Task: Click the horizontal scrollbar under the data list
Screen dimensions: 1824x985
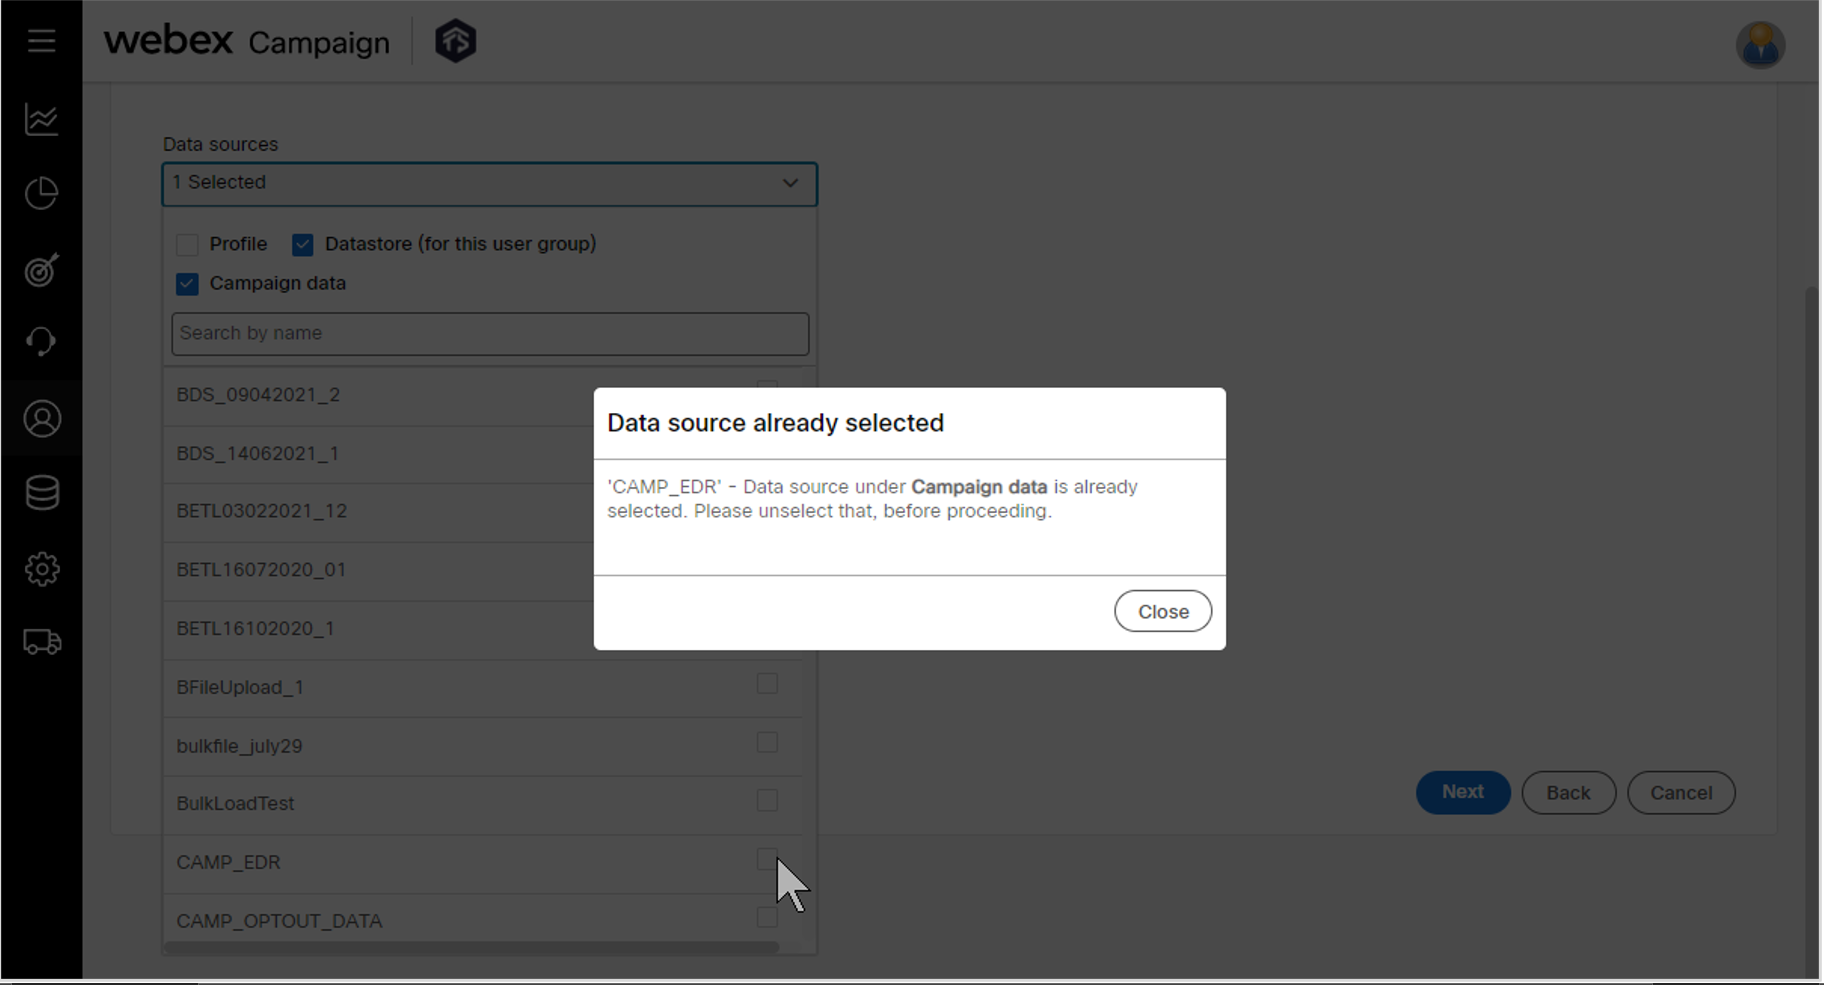Action: [x=471, y=947]
